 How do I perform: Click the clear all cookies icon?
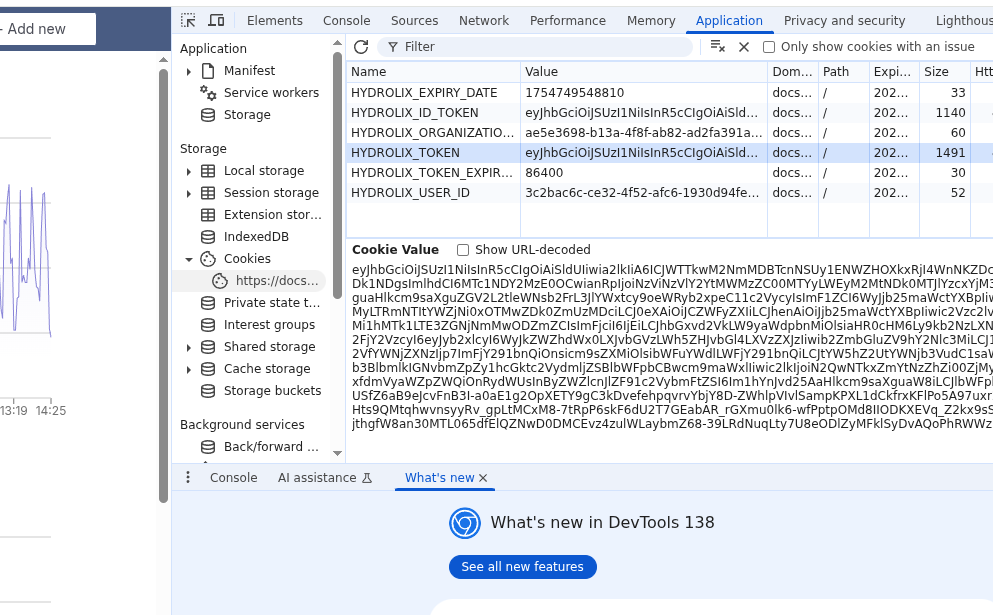pyautogui.click(x=717, y=47)
